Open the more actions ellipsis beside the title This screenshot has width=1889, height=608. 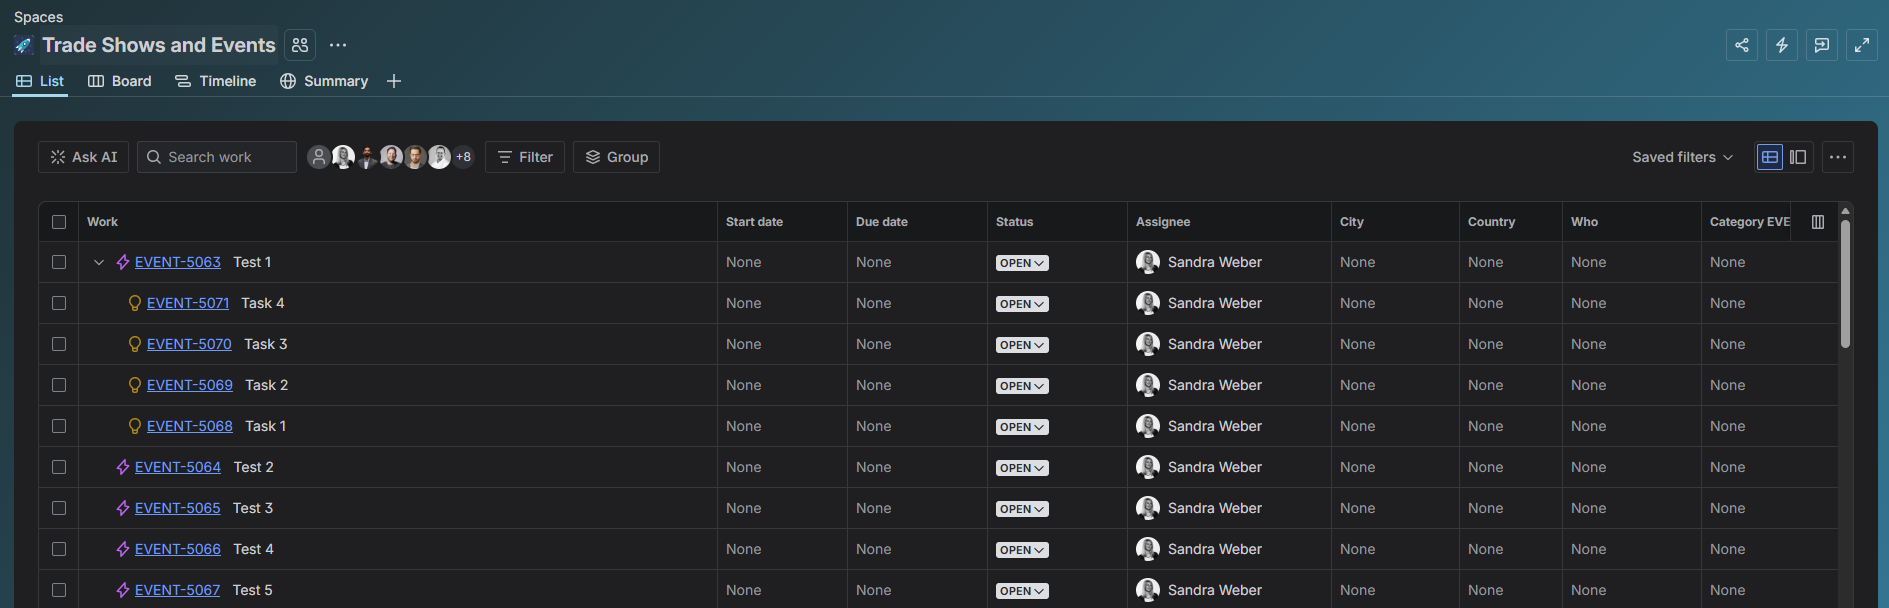pos(338,45)
